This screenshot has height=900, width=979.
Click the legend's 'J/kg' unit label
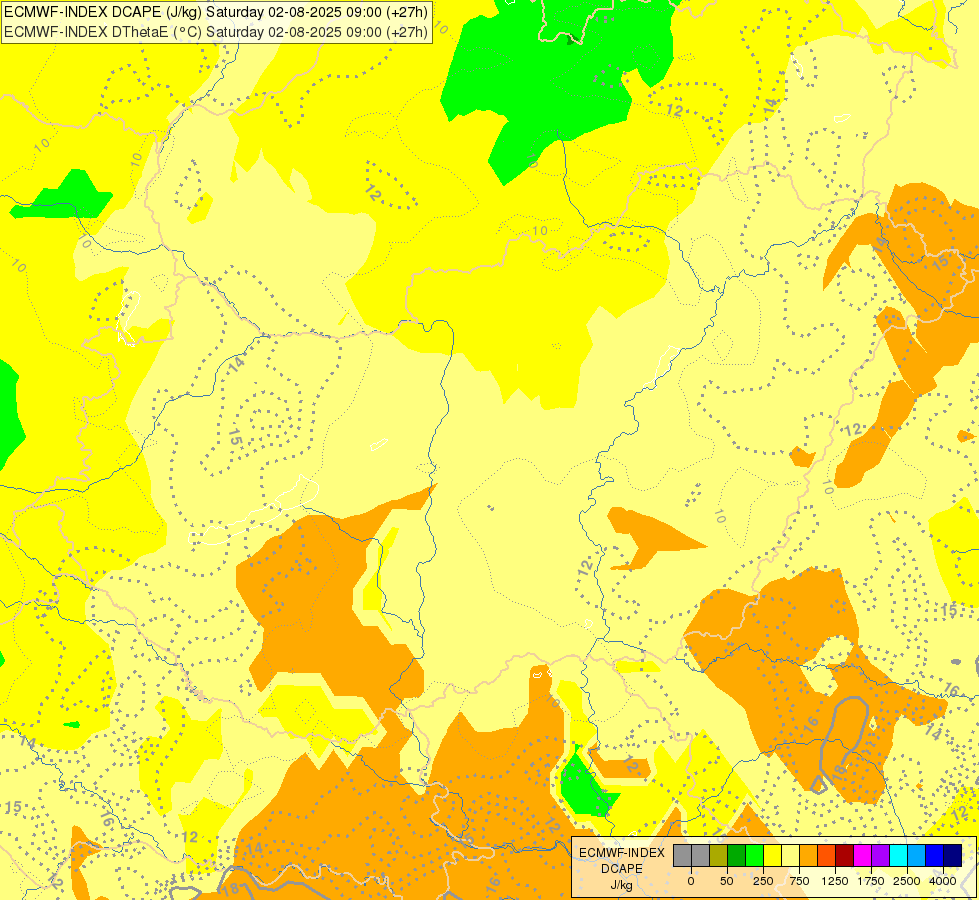tap(622, 885)
